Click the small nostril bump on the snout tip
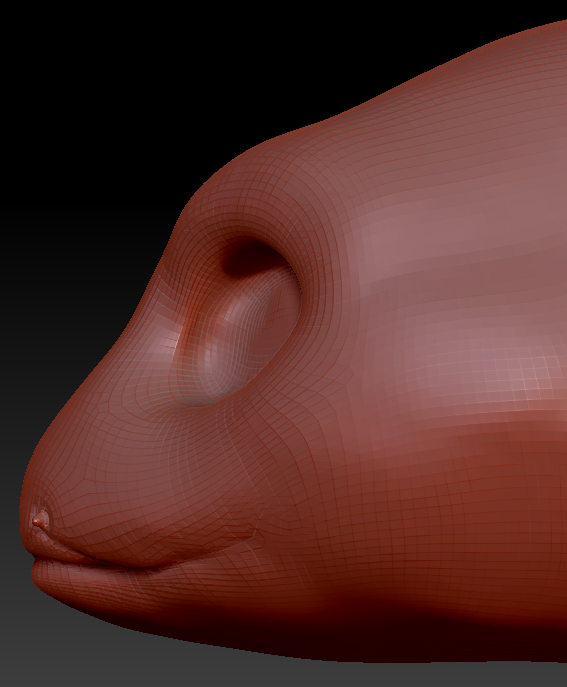567x687 pixels. [x=39, y=520]
